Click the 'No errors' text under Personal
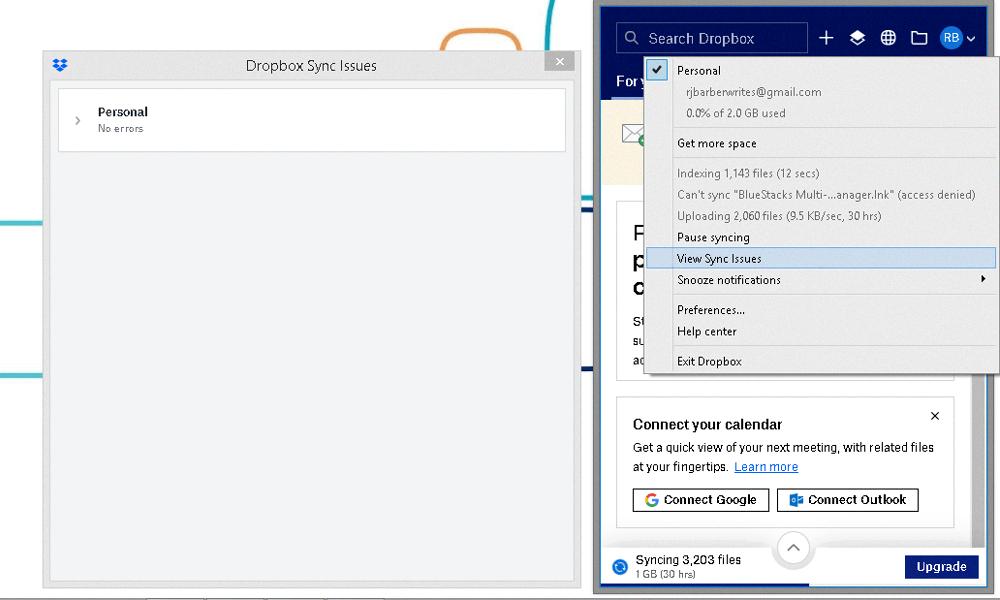Viewport: 1000px width, 600px height. (121, 128)
